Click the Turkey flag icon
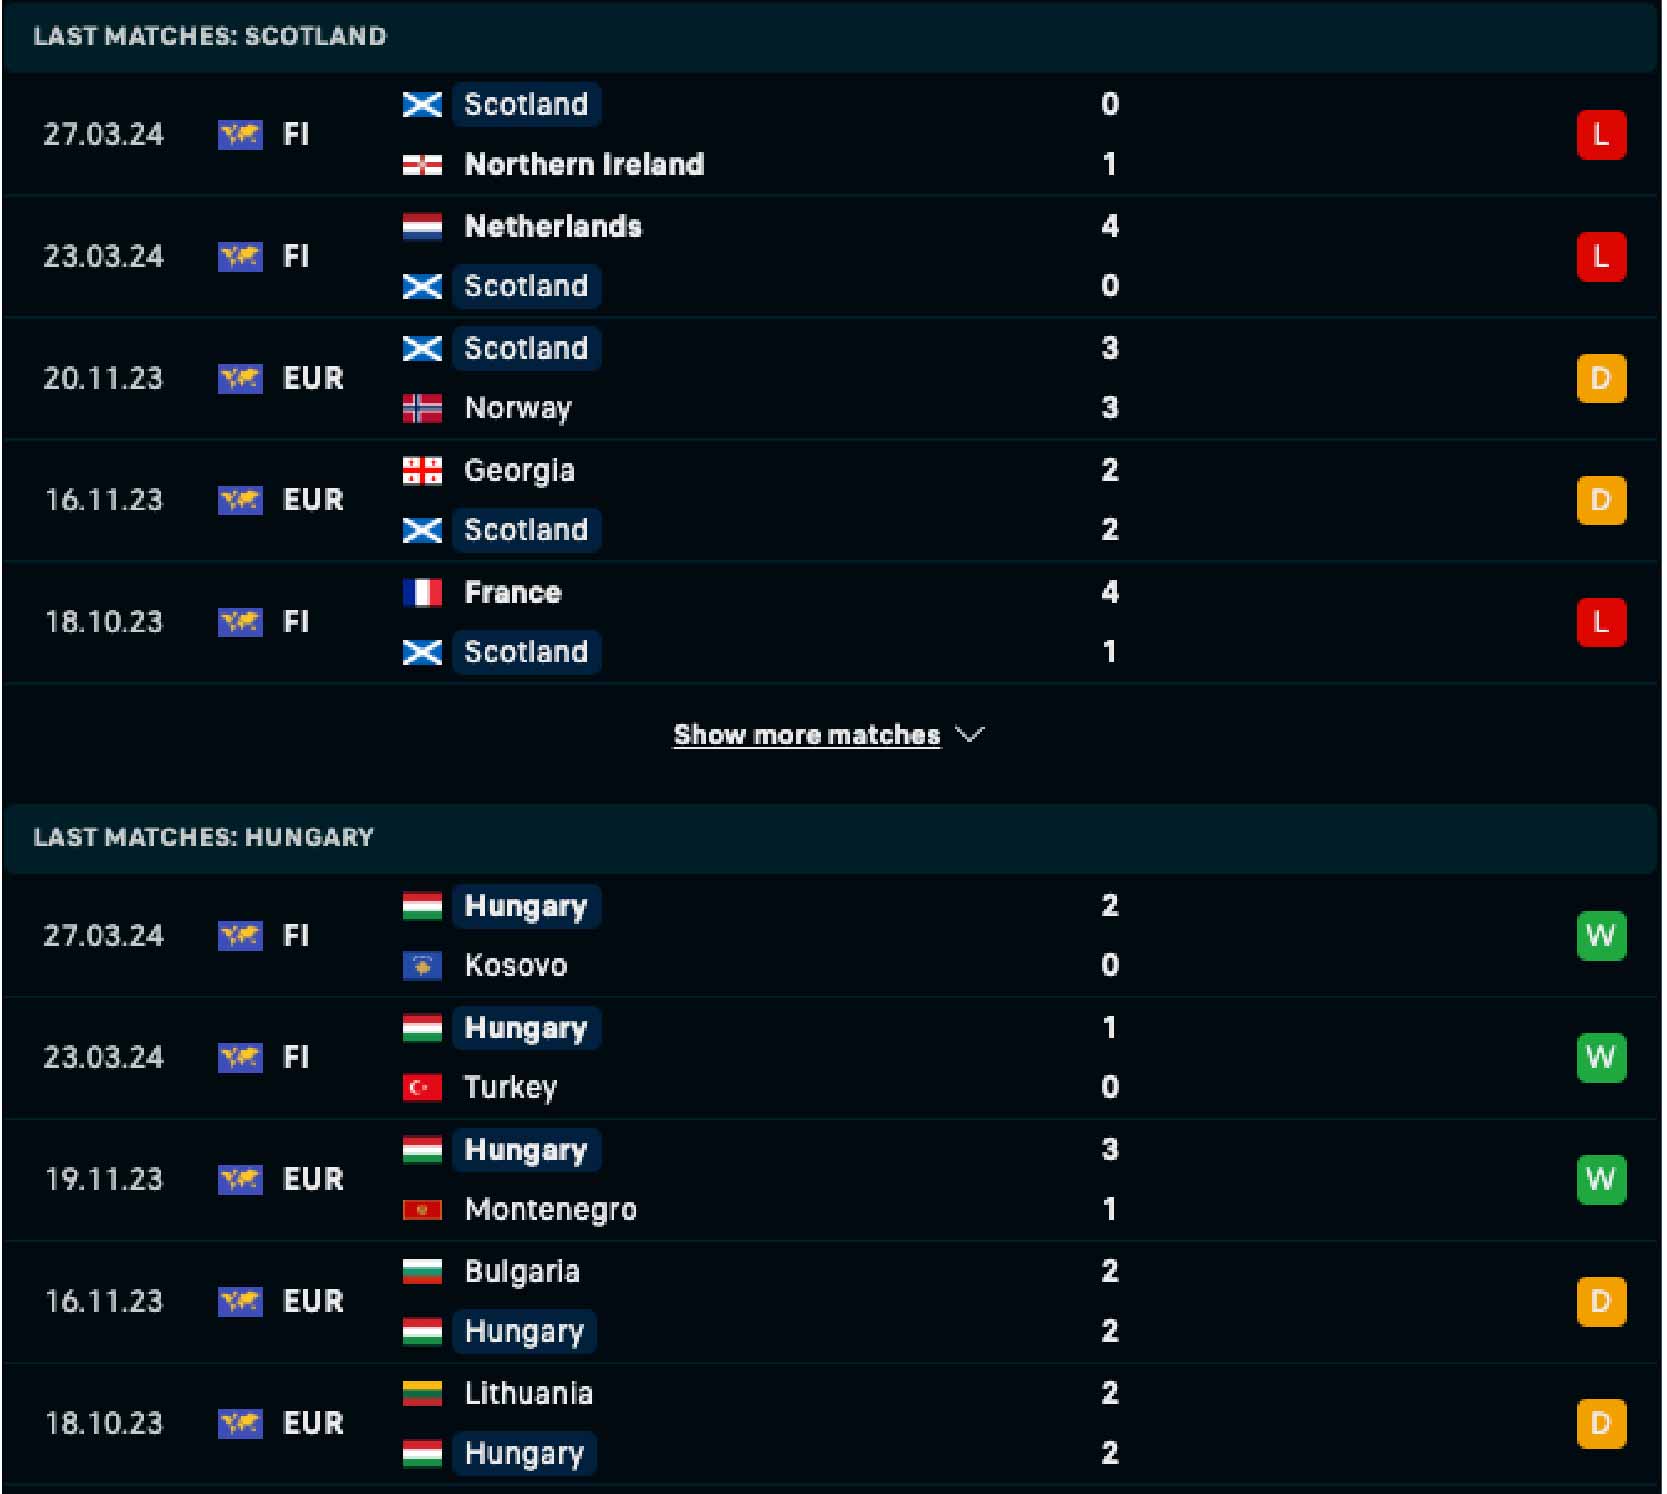This screenshot has width=1667, height=1494. pos(422,1087)
